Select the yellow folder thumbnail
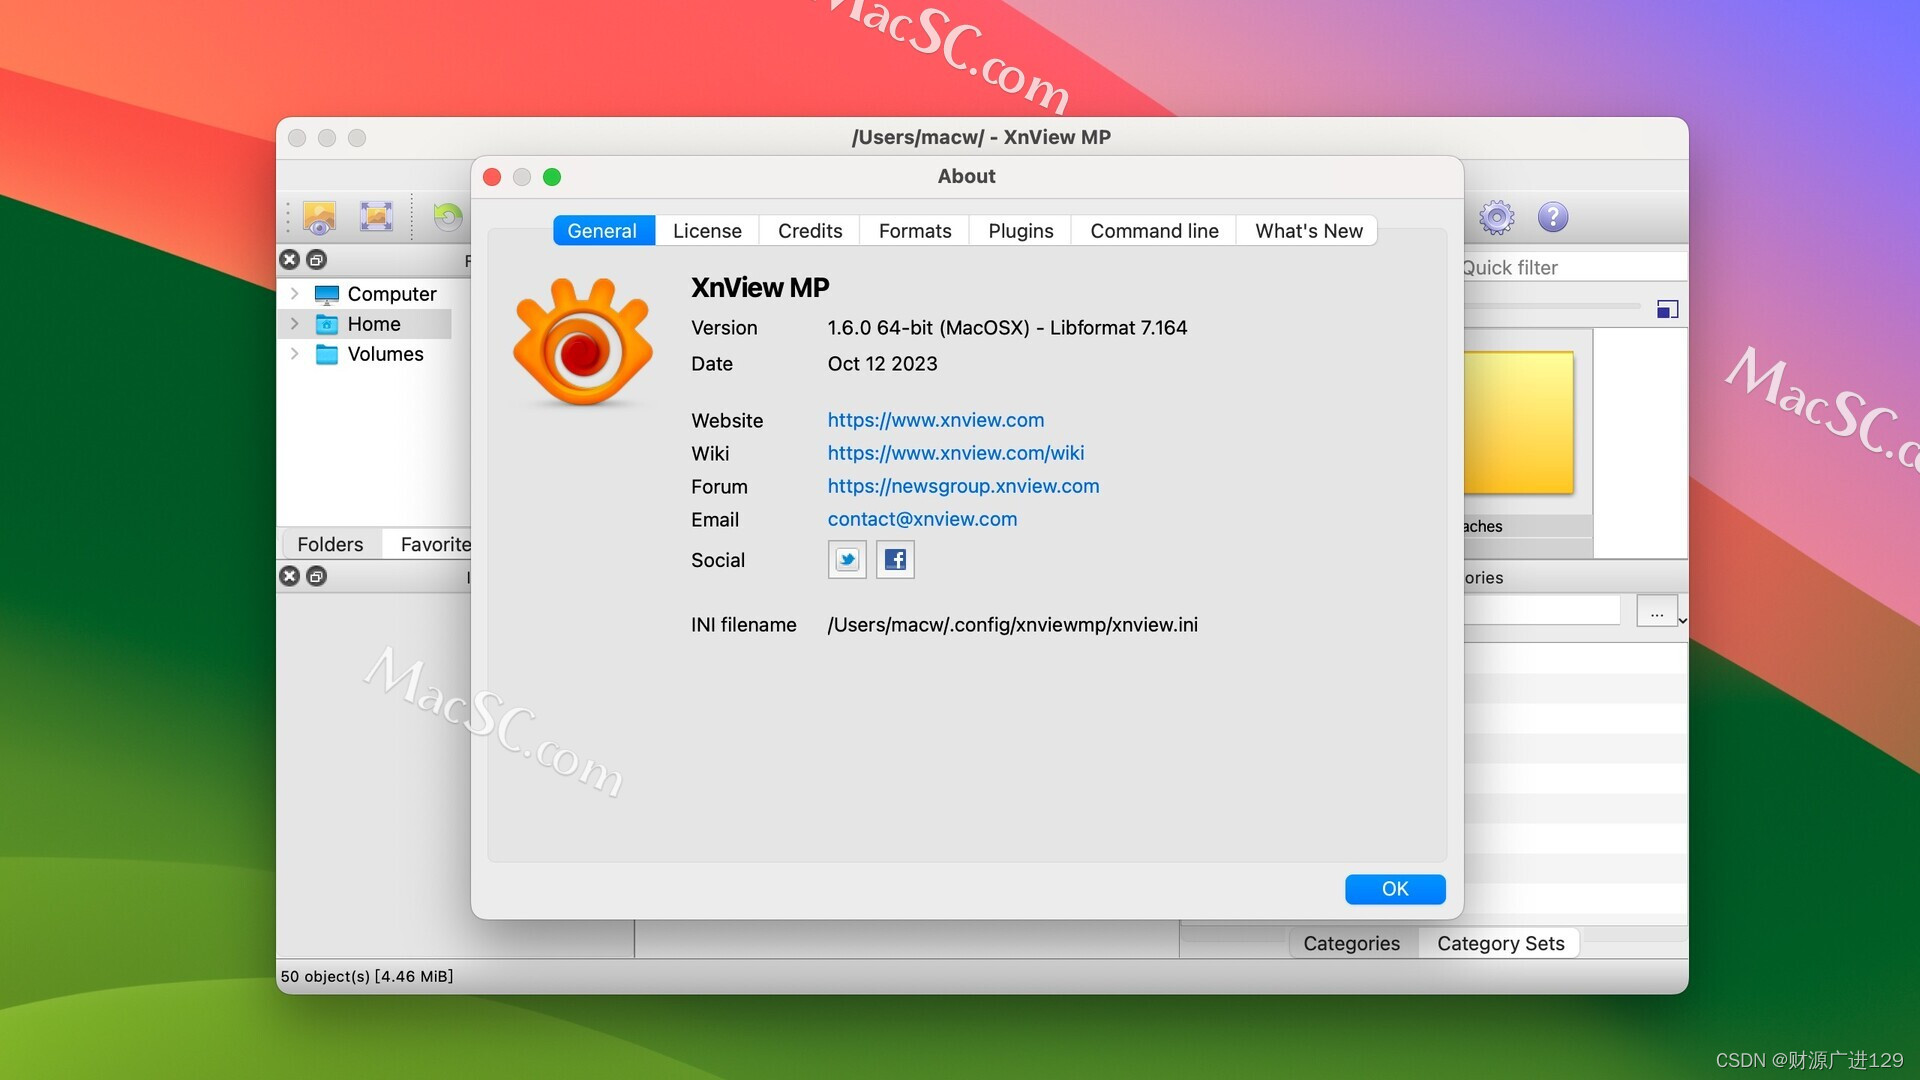Image resolution: width=1920 pixels, height=1080 pixels. click(x=1518, y=422)
